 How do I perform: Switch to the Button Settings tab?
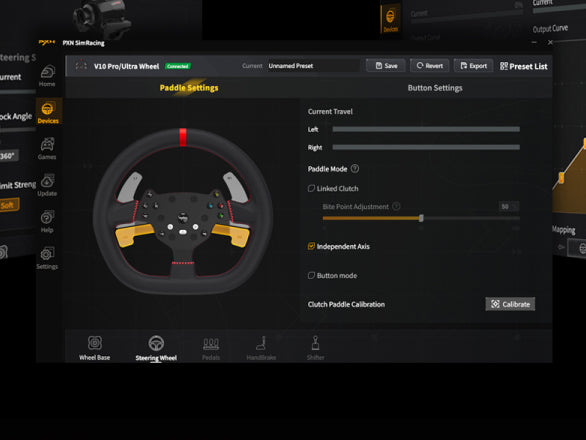(x=435, y=88)
